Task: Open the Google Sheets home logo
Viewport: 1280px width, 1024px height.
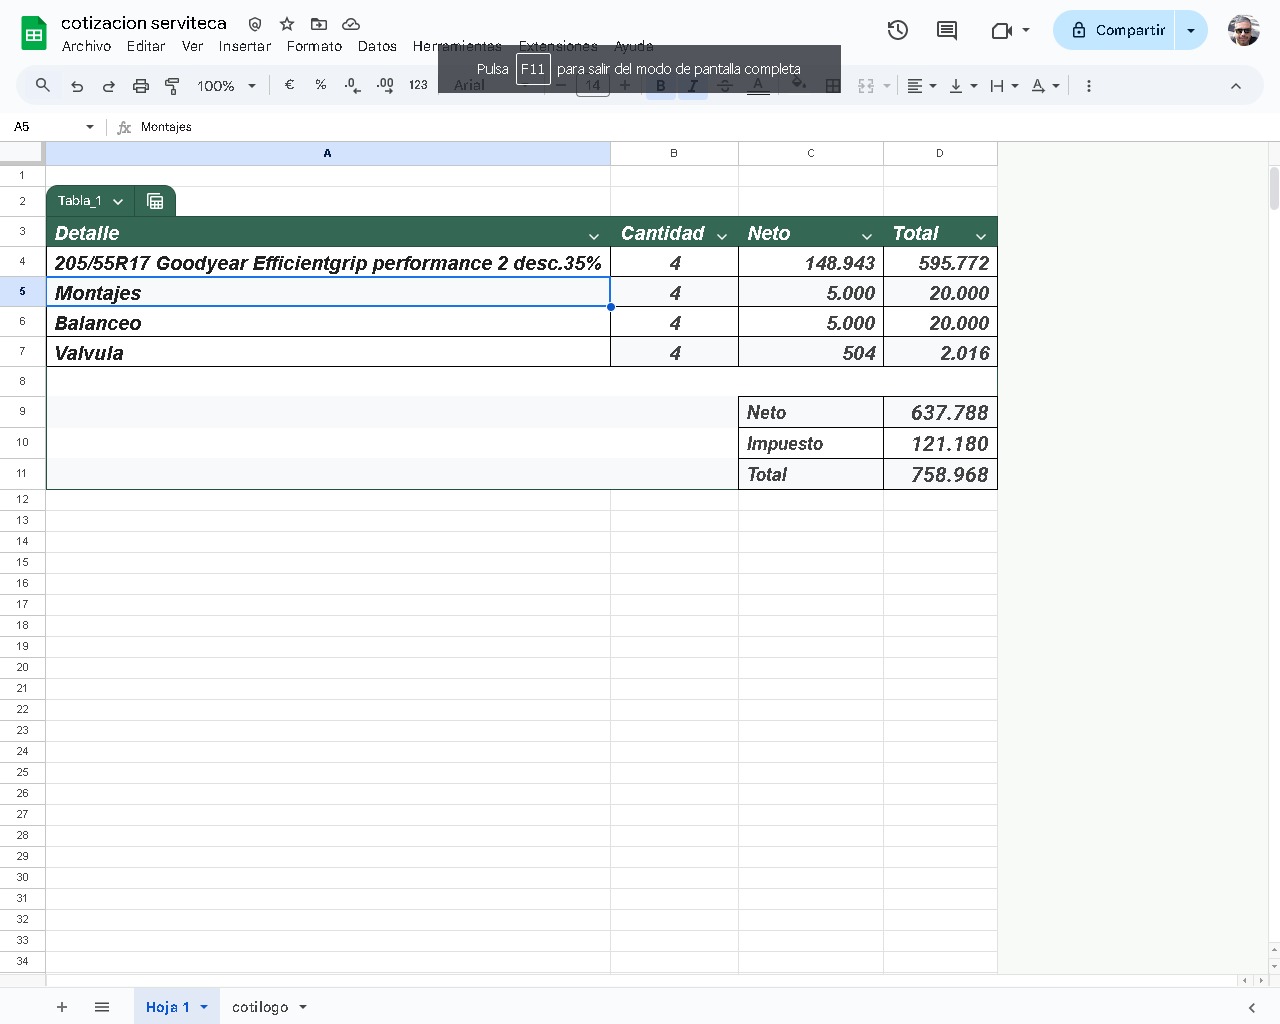Action: click(34, 33)
